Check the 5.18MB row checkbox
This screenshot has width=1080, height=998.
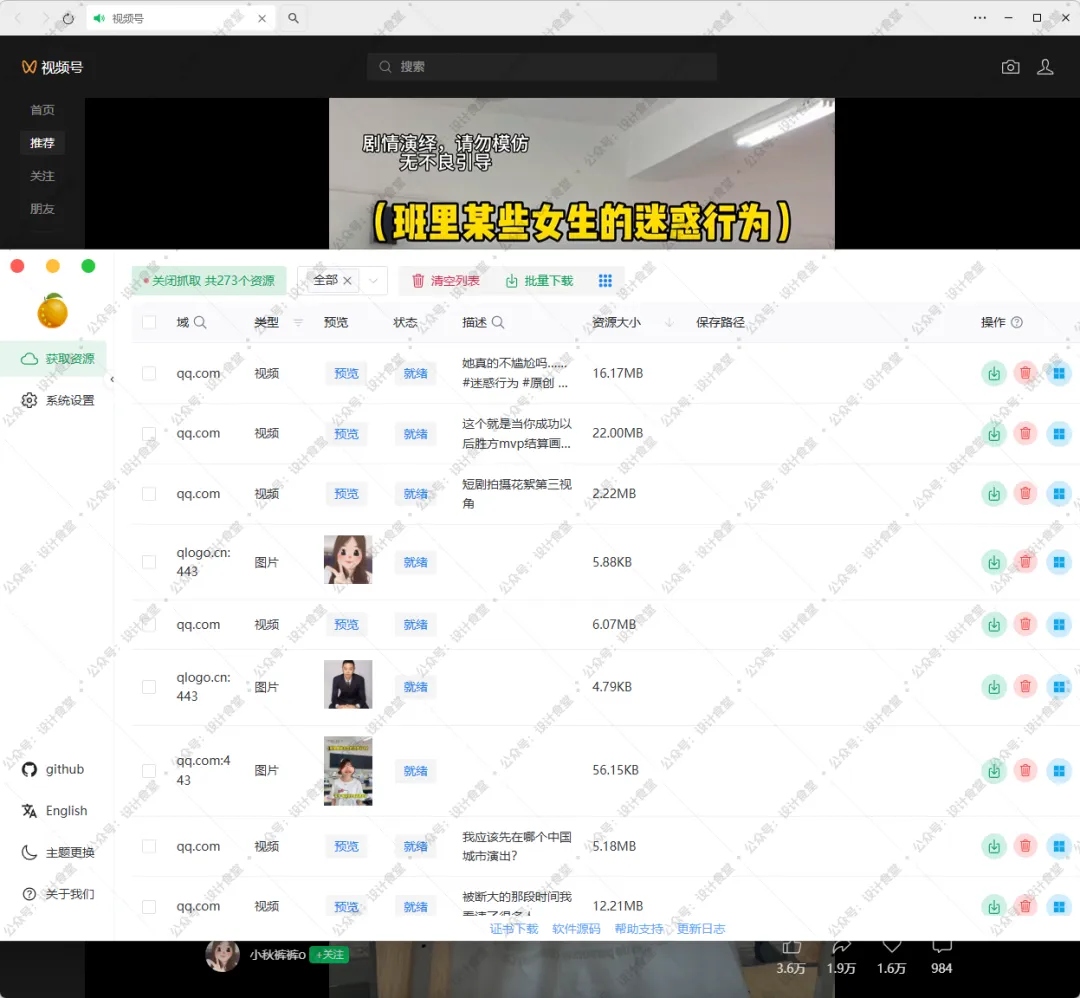point(149,846)
